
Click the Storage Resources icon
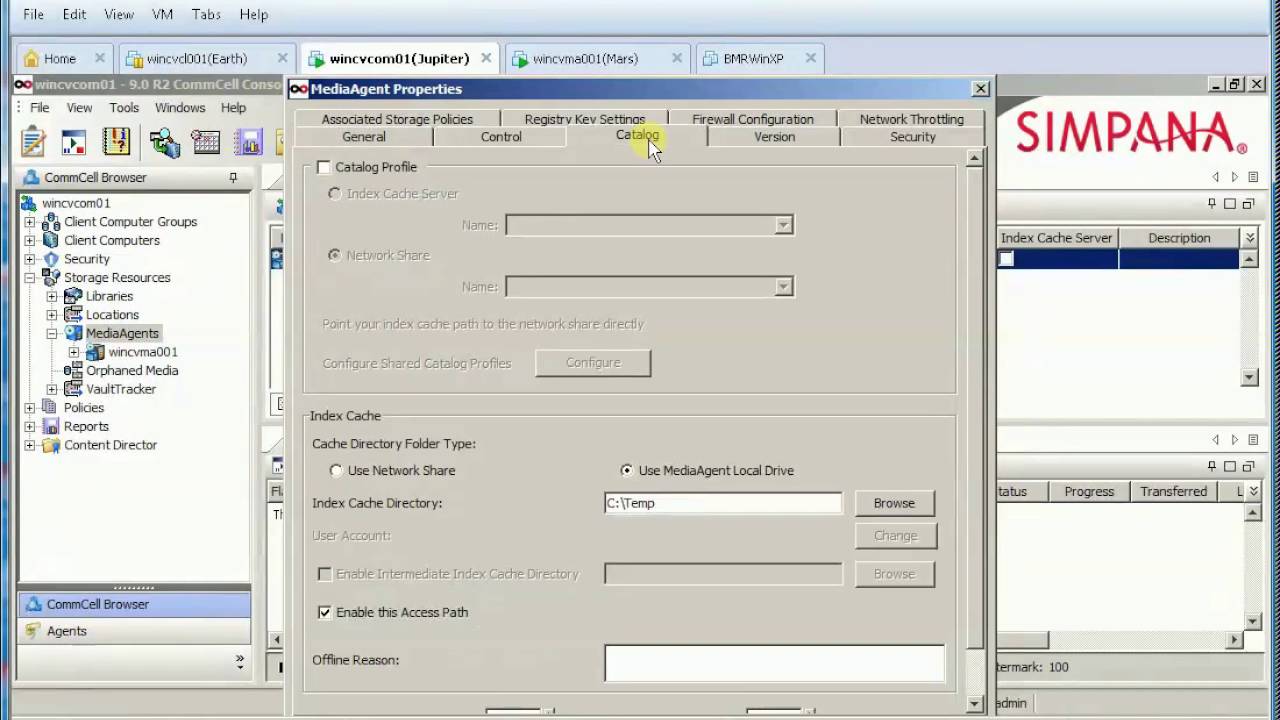(50, 278)
